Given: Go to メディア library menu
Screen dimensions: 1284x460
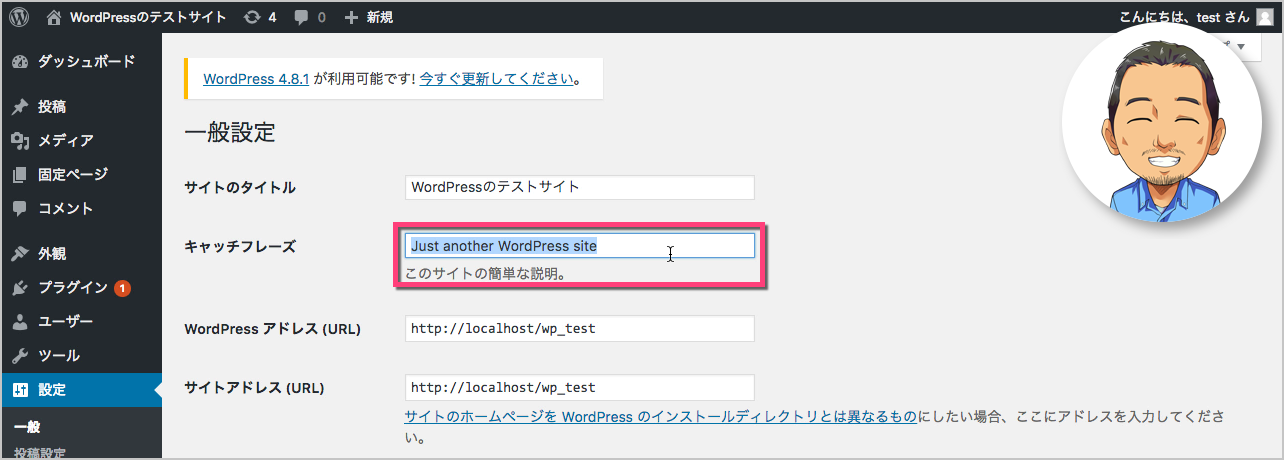Looking at the screenshot, I should 66,141.
